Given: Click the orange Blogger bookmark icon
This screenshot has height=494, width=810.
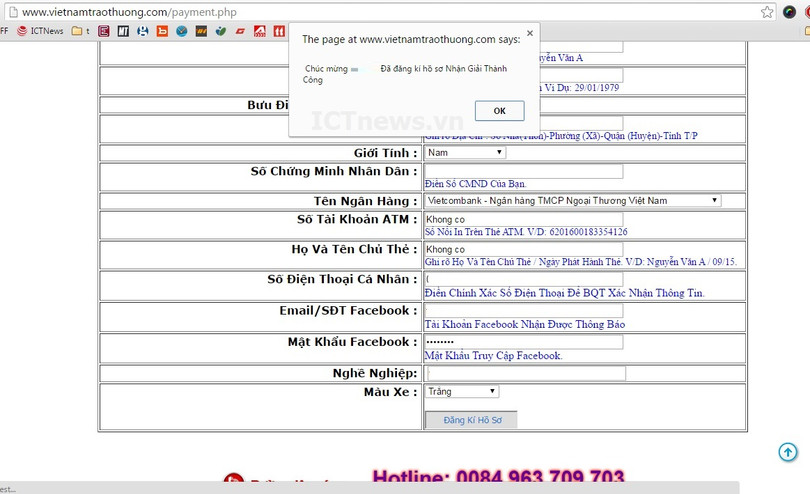Looking at the screenshot, I should pos(161,31).
